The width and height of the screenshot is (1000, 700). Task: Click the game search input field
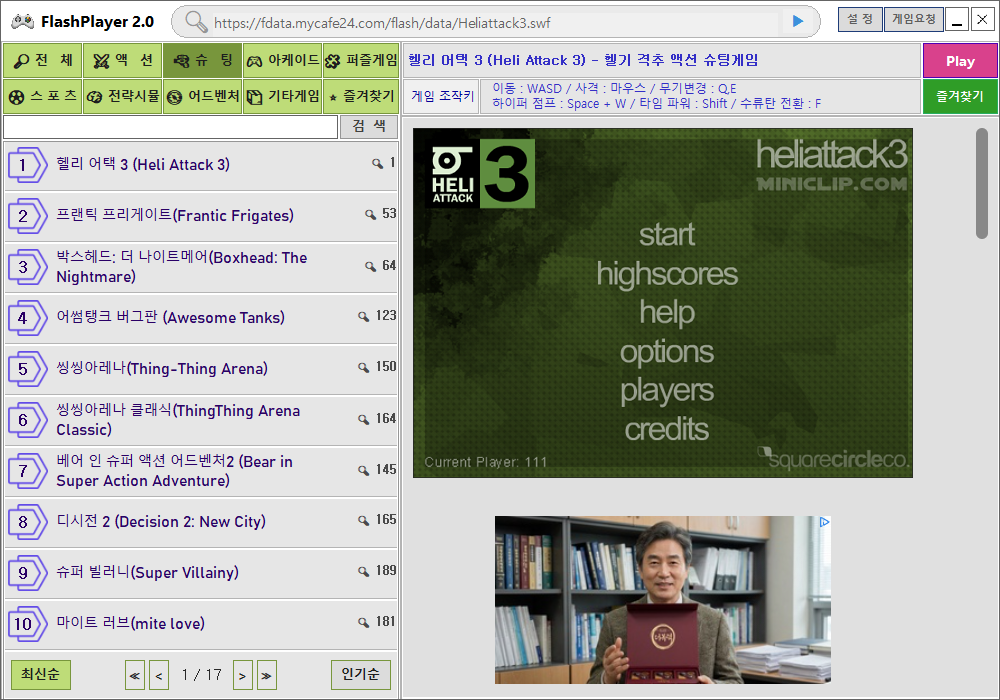[170, 127]
